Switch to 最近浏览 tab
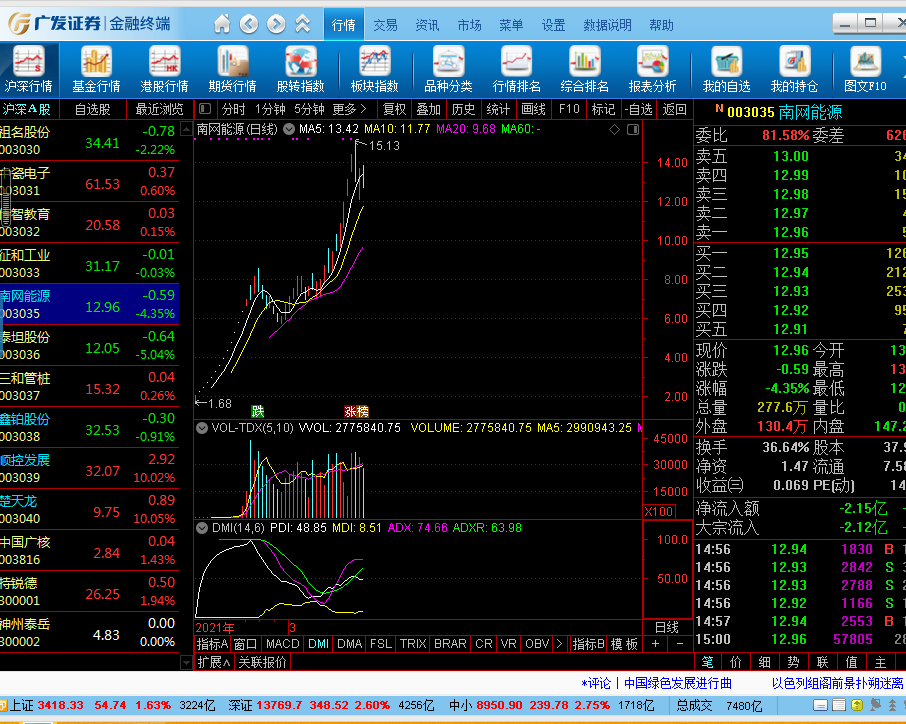Screen dimensions: 906x724 [x=159, y=109]
